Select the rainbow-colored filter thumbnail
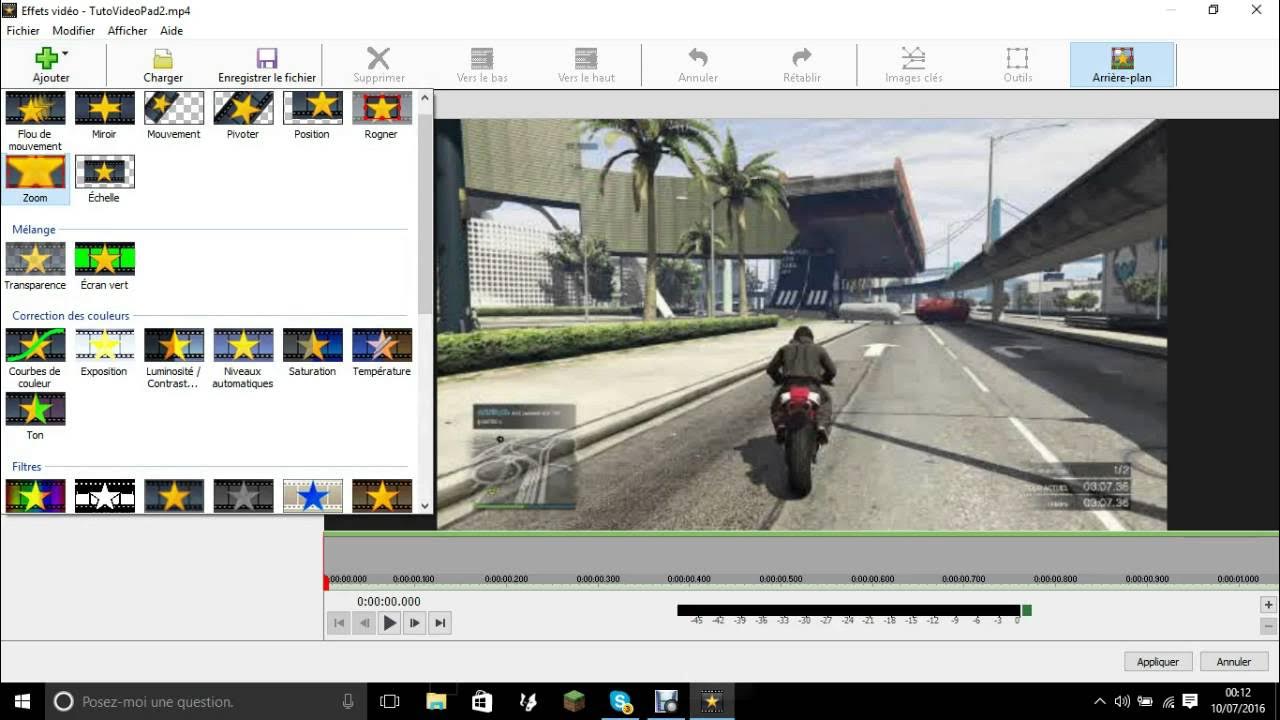1280x720 pixels. [x=35, y=496]
